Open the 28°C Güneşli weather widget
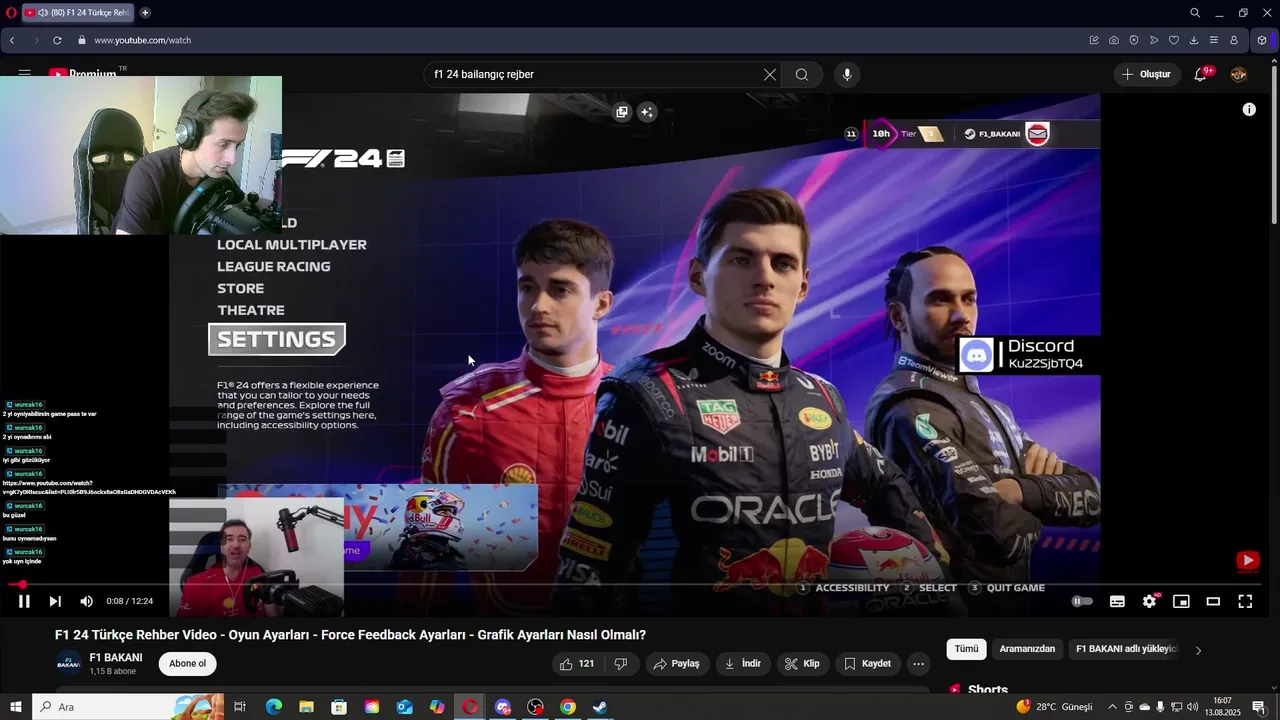The image size is (1280, 720). (x=1054, y=707)
